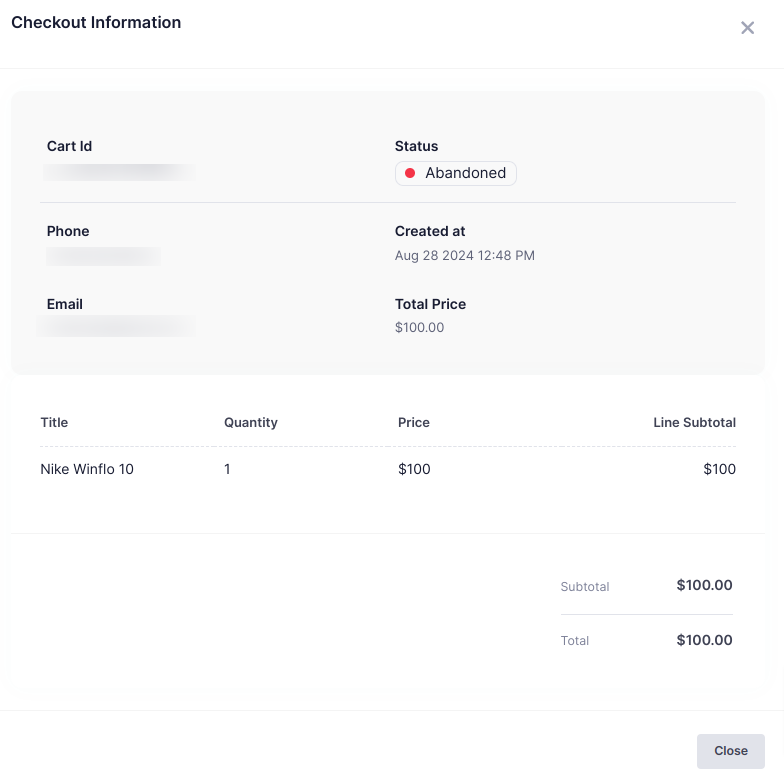Click the Total Price $100.00 value
The width and height of the screenshot is (784, 782).
(x=420, y=327)
